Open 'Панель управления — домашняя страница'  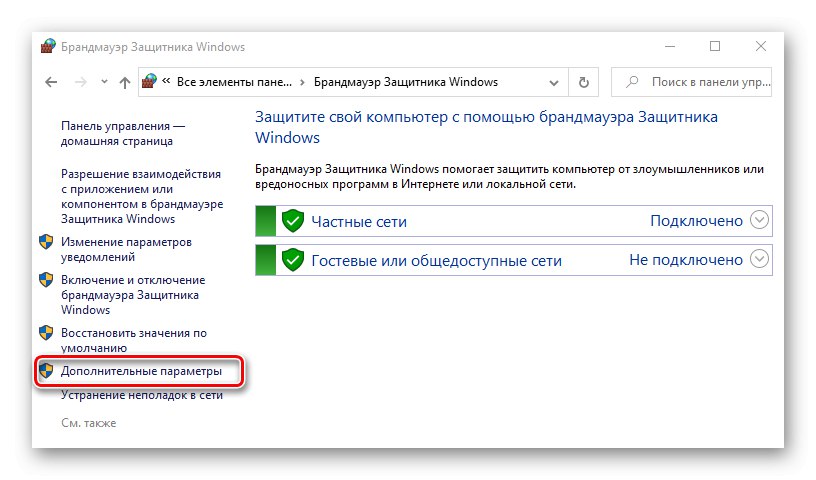pyautogui.click(x=123, y=133)
